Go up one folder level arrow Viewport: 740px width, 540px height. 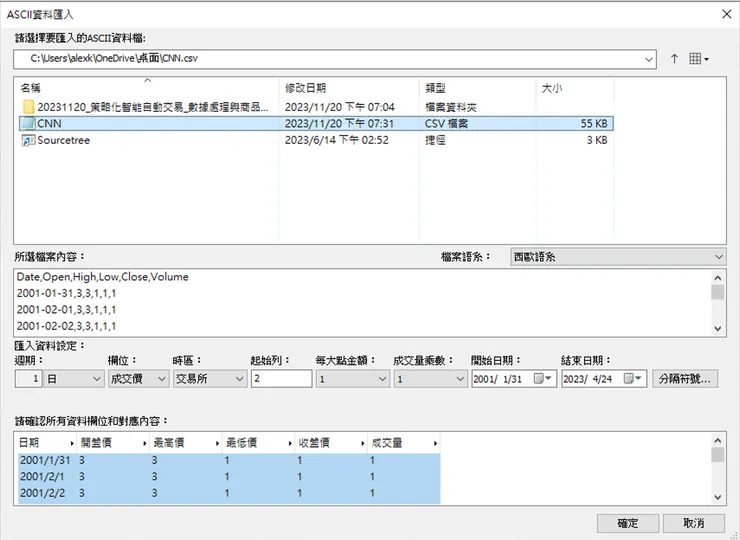pyautogui.click(x=674, y=59)
